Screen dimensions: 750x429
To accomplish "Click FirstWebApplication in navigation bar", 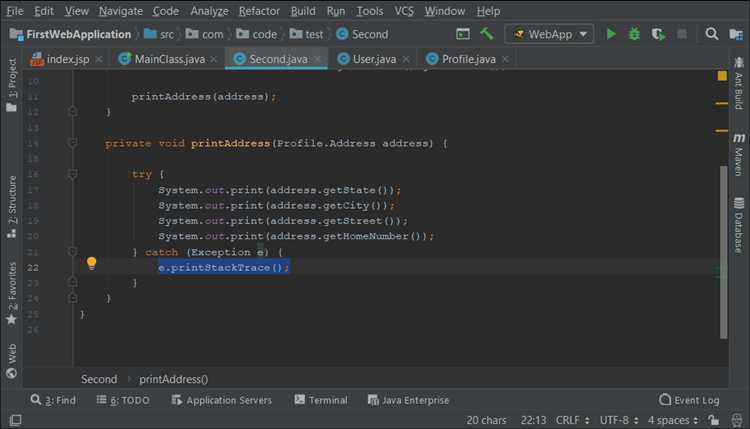I will [70, 34].
